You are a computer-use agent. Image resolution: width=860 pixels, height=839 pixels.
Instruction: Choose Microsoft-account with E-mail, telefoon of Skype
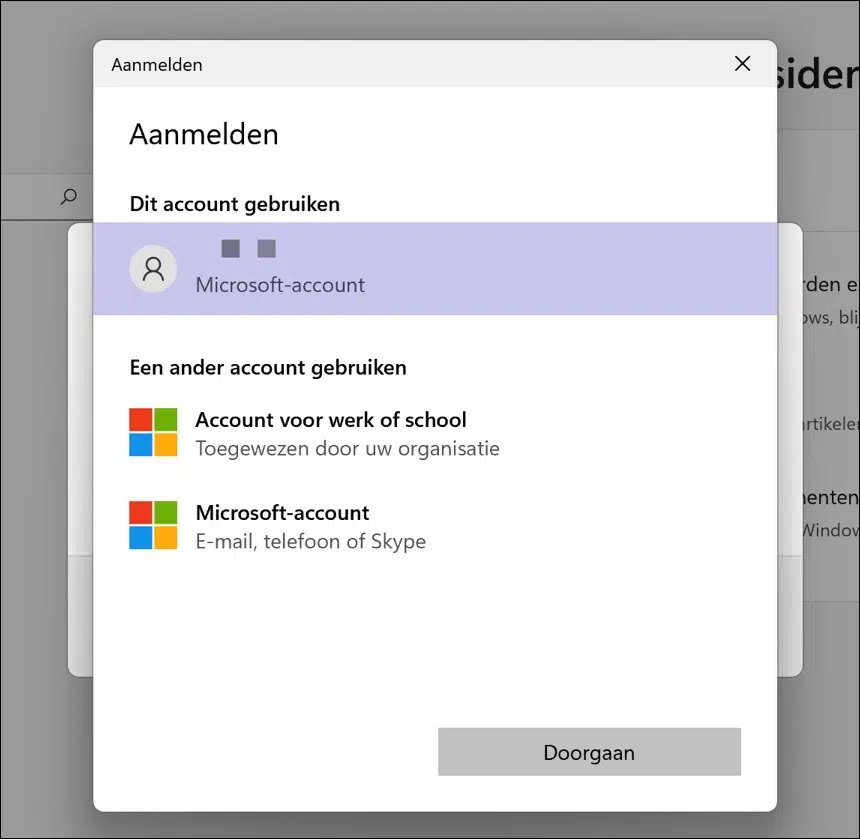tap(435, 526)
